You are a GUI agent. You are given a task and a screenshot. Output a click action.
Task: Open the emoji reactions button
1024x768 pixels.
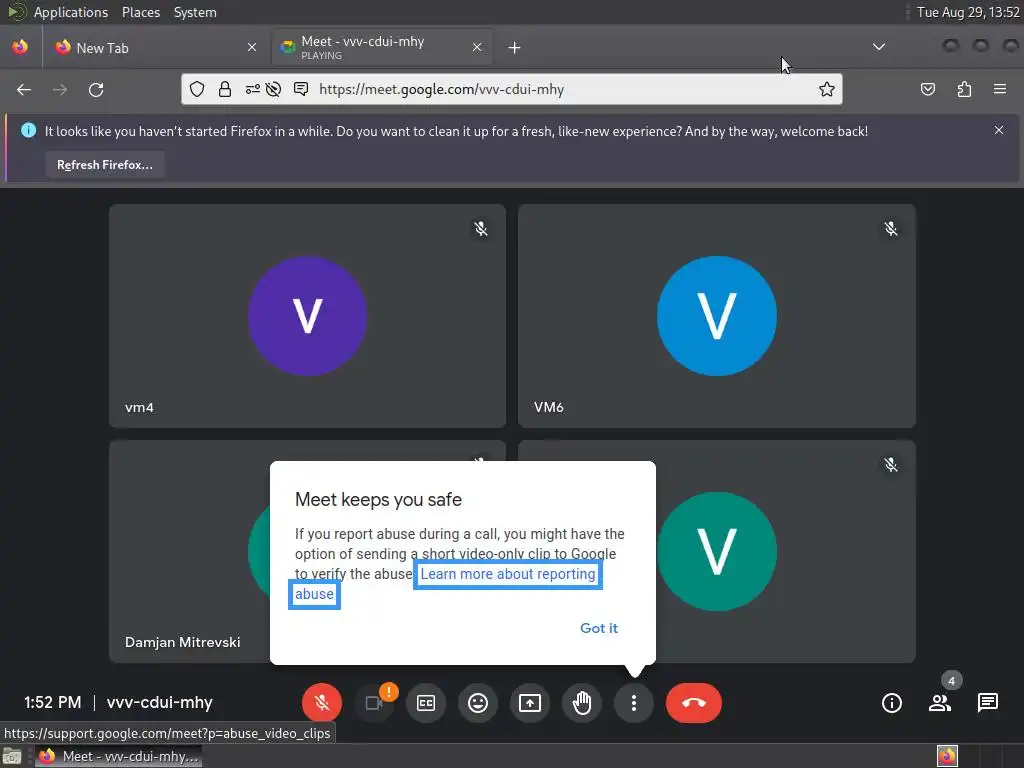tap(478, 703)
